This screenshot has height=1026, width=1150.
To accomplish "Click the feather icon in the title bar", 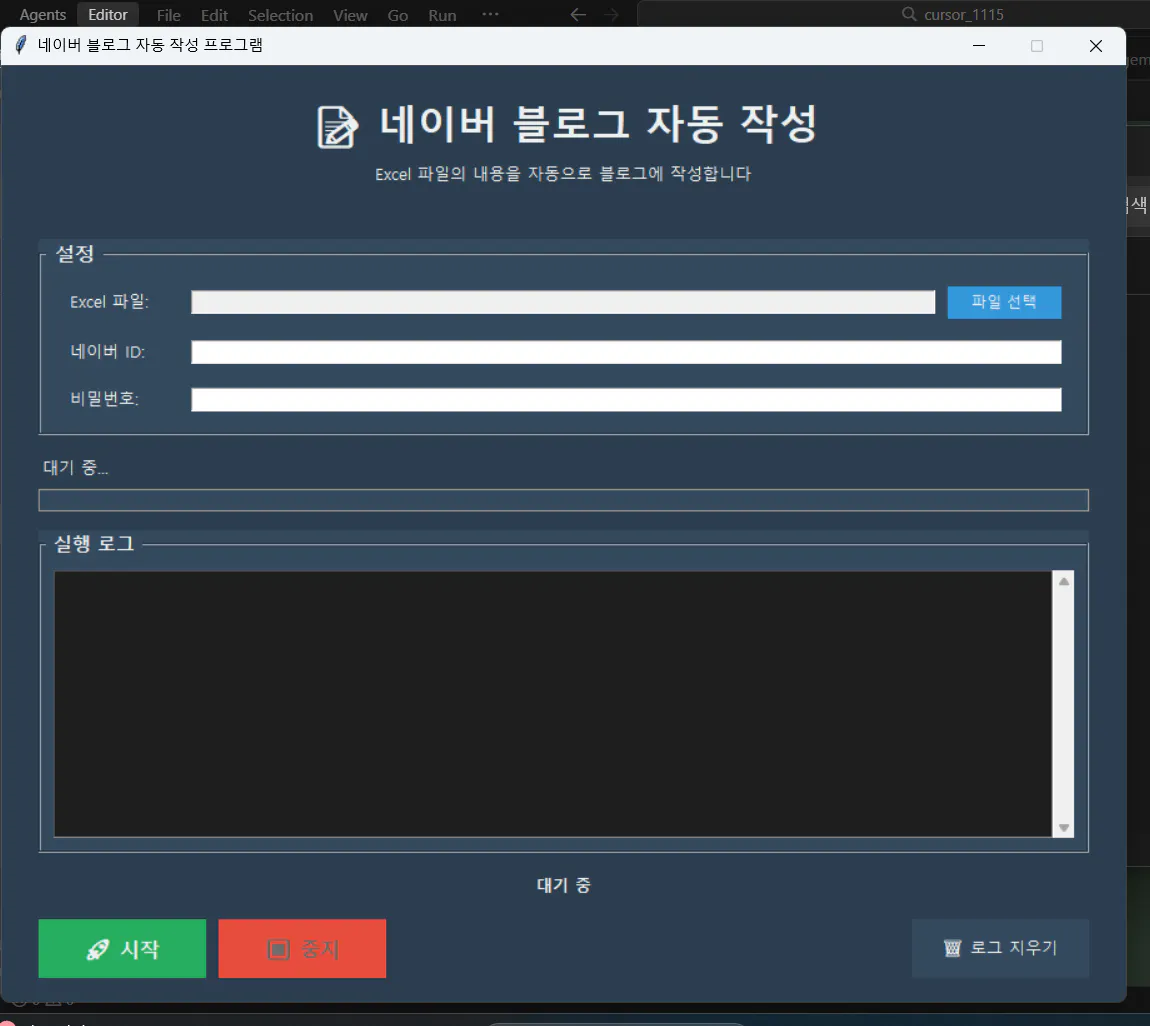I will pyautogui.click(x=21, y=45).
